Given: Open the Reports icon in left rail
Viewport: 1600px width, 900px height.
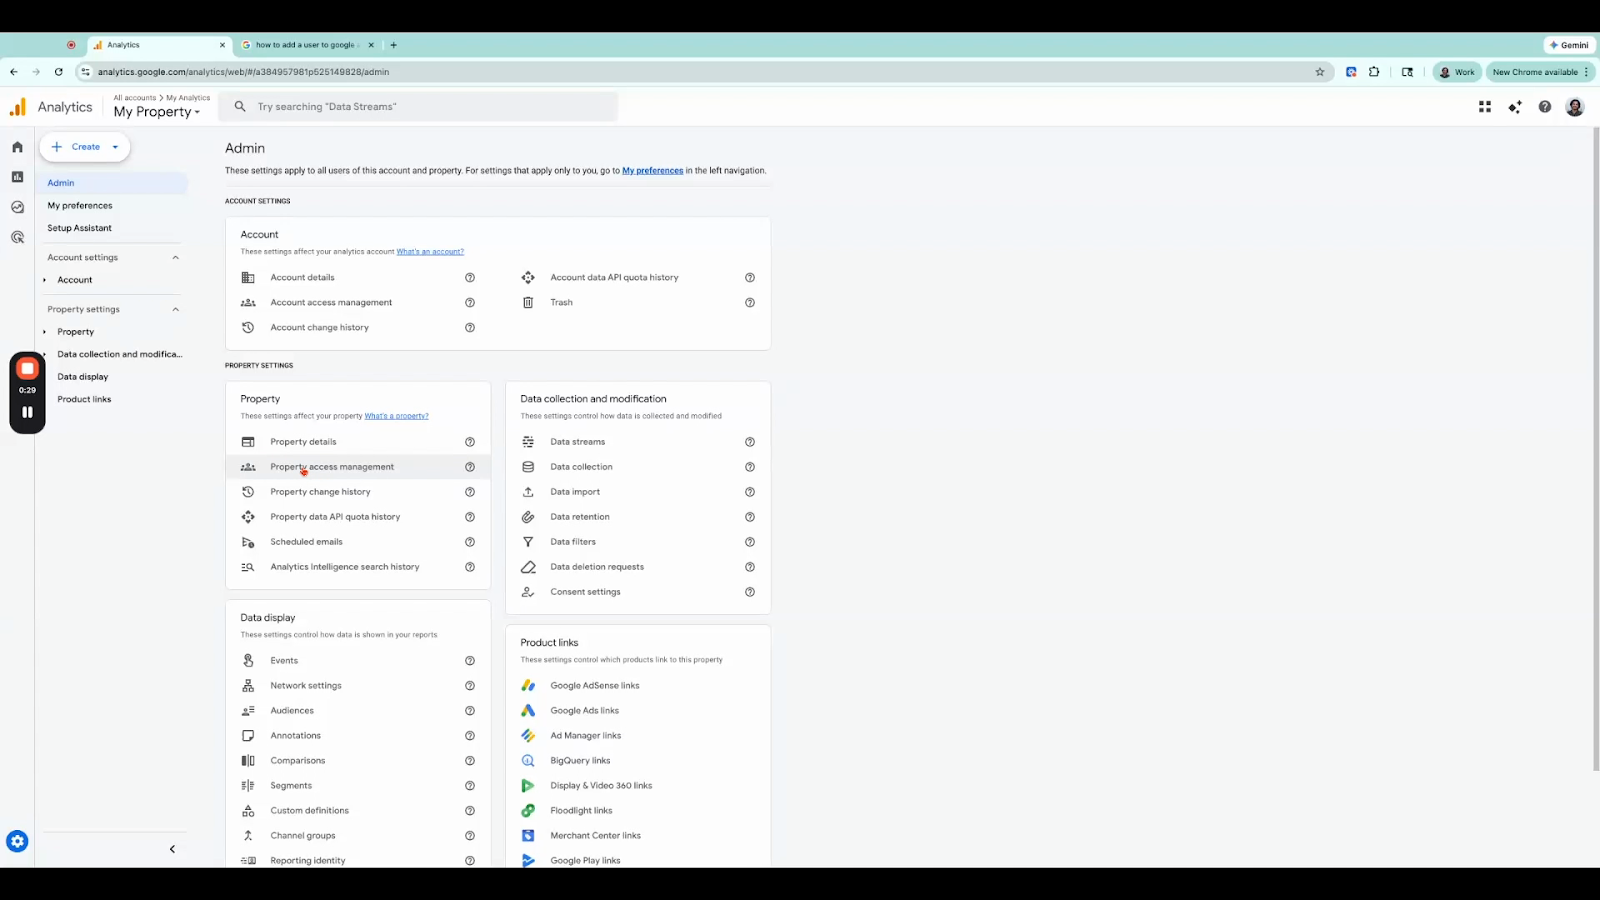Looking at the screenshot, I should point(17,177).
